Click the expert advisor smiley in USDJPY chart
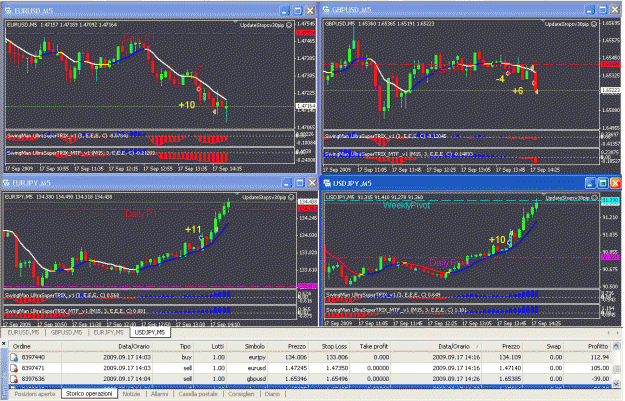This screenshot has height=401, width=625. click(594, 198)
